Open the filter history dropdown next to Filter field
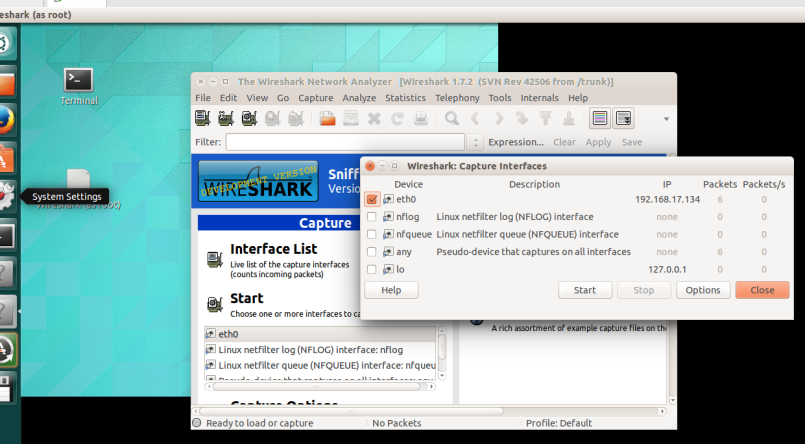Viewport: 806px width, 444px height. tap(475, 142)
